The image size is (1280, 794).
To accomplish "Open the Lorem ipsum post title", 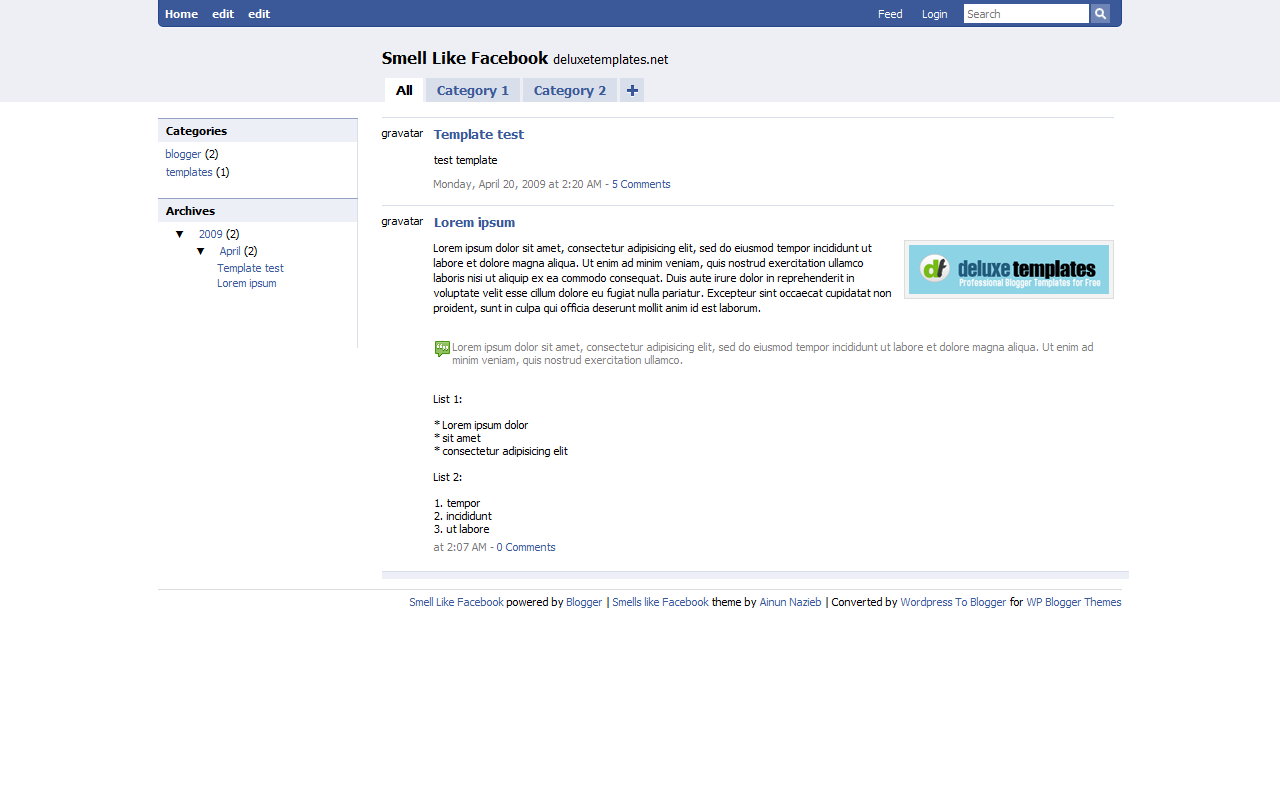I will (474, 222).
